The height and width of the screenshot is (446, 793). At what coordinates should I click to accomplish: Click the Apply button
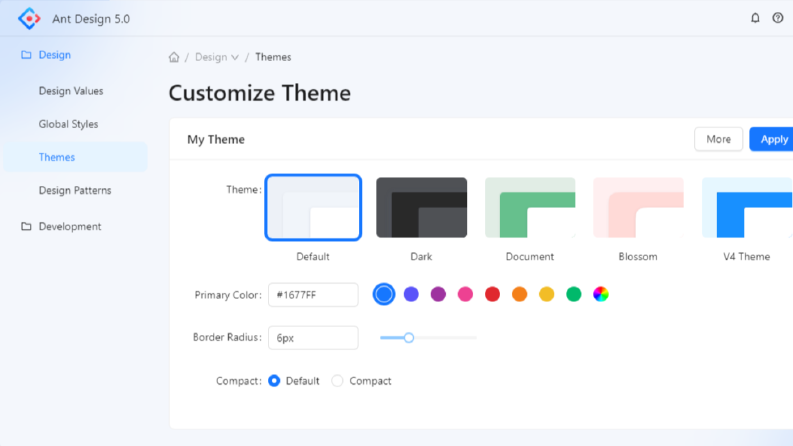(x=772, y=139)
